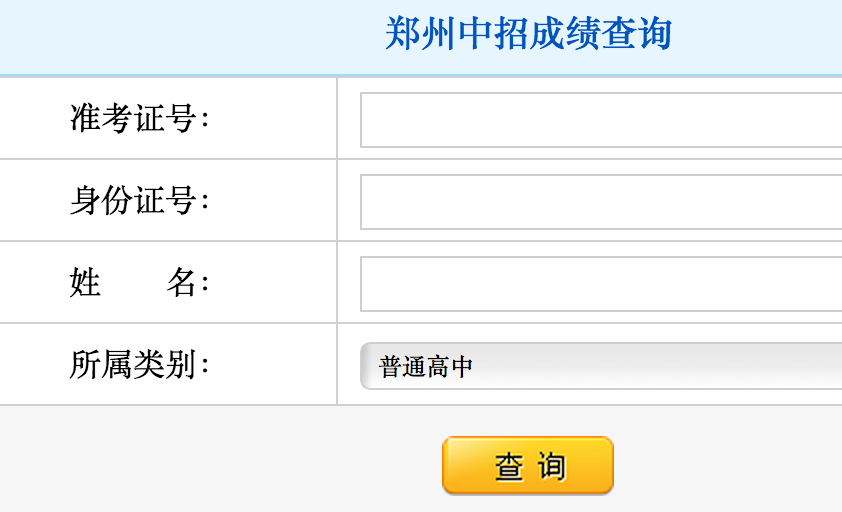The width and height of the screenshot is (842, 512).
Task: Submit the score query form
Action: pos(527,466)
